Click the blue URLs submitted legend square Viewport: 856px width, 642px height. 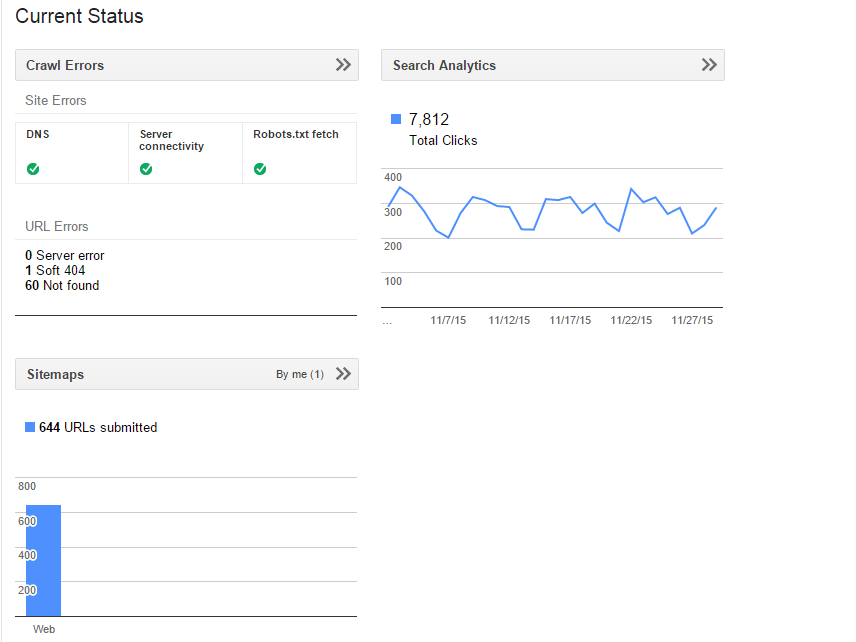tap(30, 427)
